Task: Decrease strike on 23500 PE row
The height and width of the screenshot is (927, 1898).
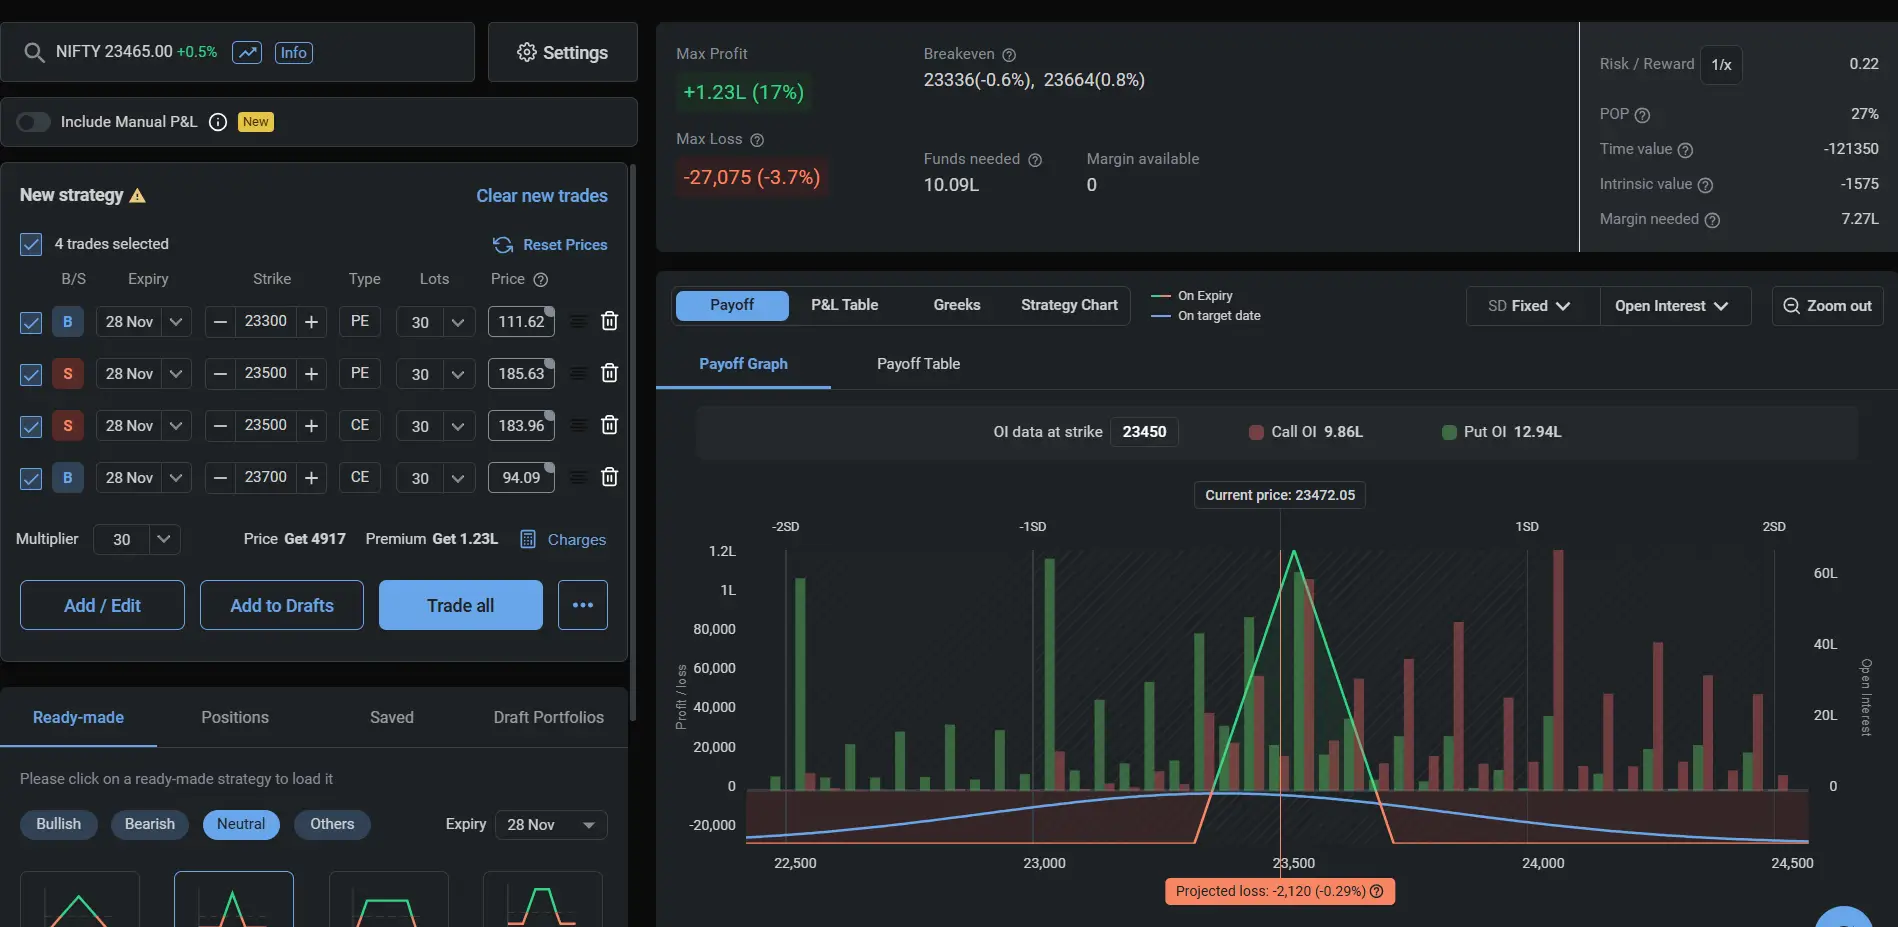Action: (221, 374)
